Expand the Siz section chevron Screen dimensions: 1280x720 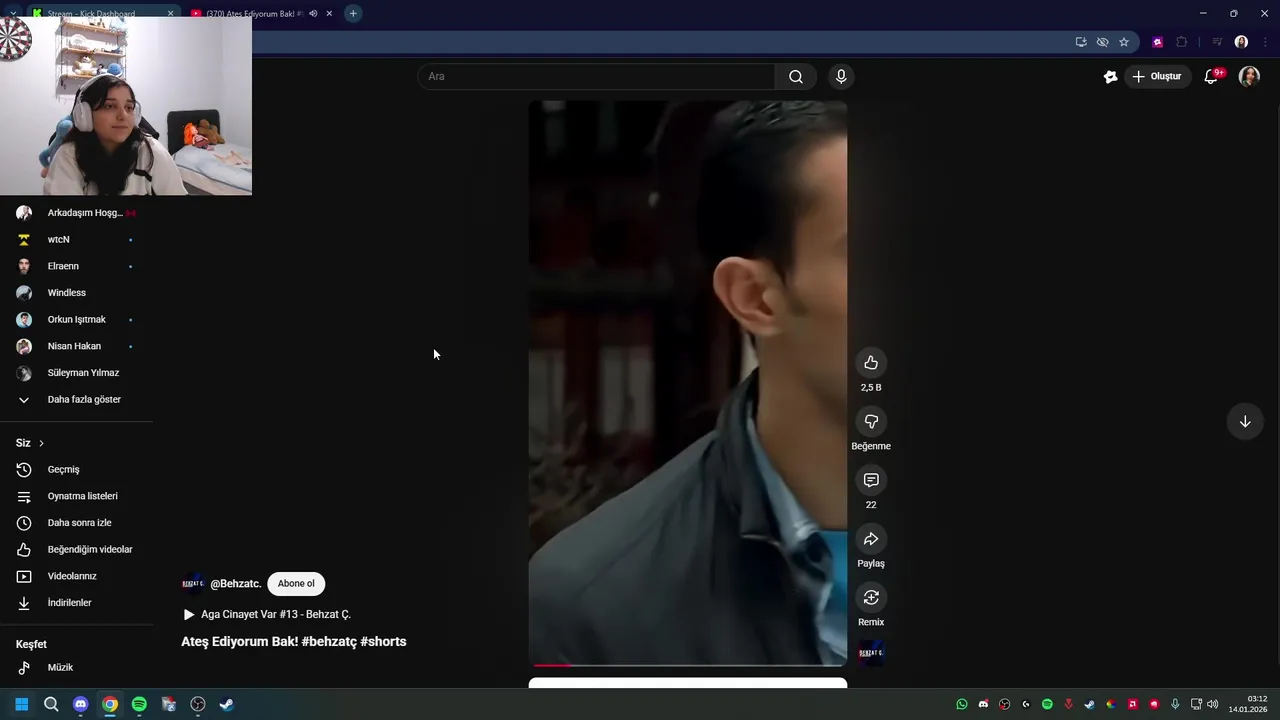[41, 443]
